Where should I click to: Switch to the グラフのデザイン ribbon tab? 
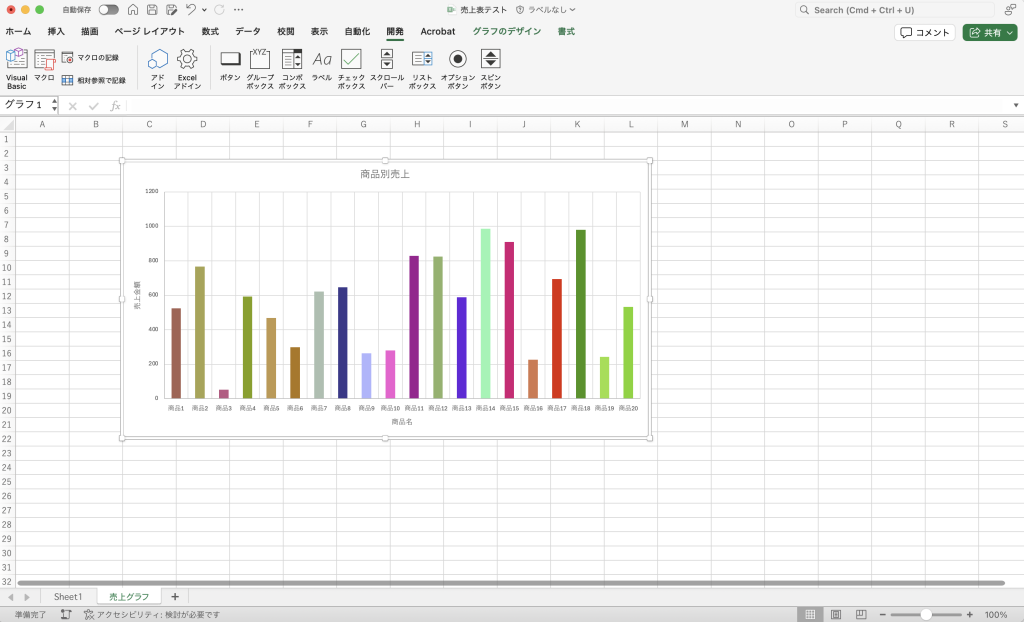pyautogui.click(x=507, y=31)
